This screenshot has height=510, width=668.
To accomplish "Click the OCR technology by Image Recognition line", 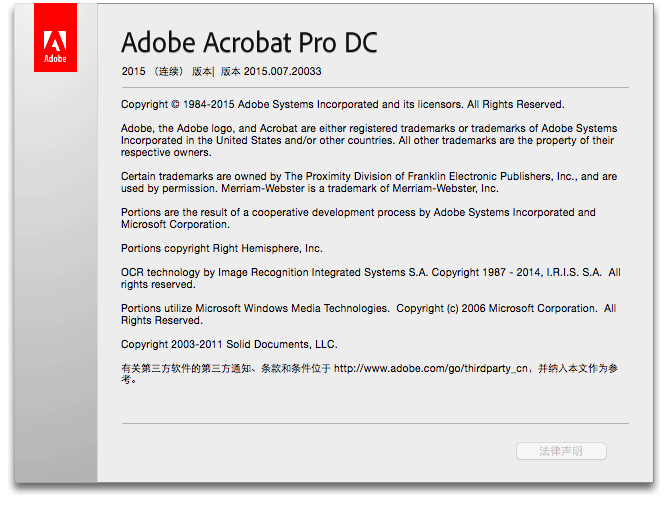I will [x=371, y=272].
